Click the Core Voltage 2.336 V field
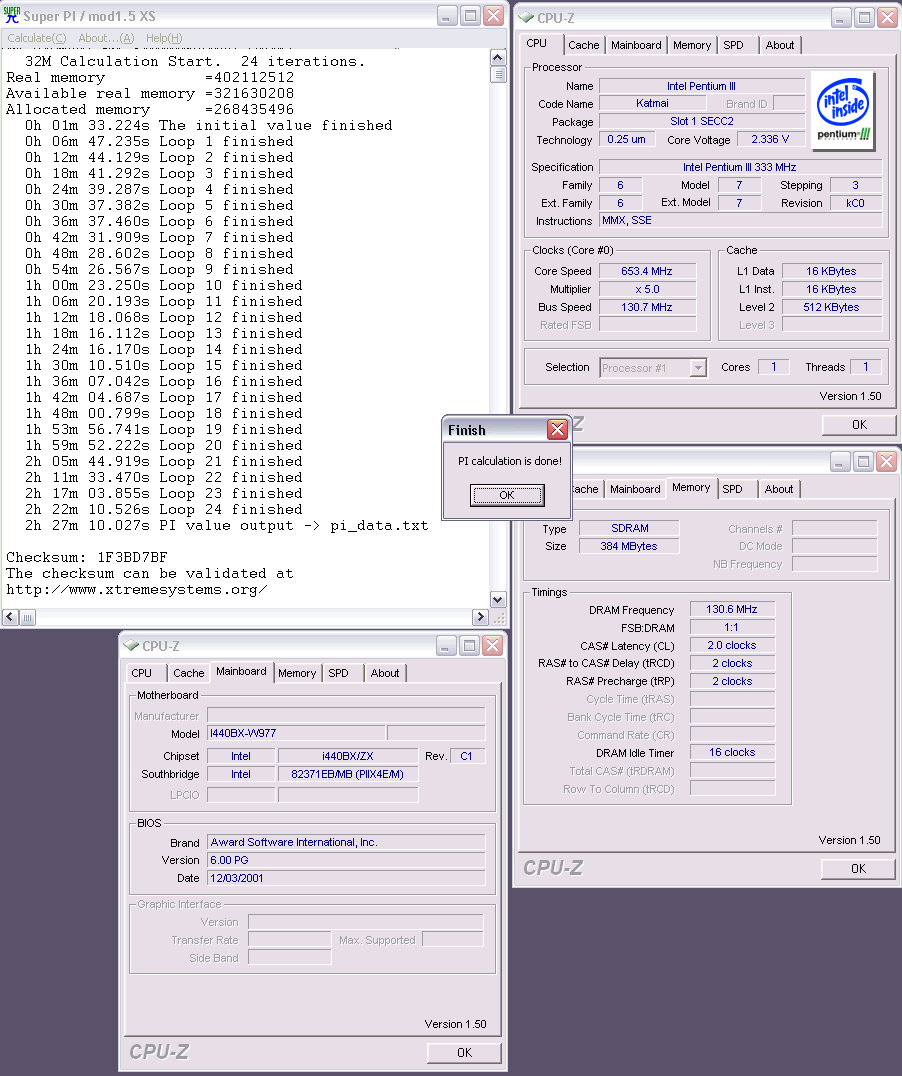This screenshot has width=902, height=1076. pos(770,139)
